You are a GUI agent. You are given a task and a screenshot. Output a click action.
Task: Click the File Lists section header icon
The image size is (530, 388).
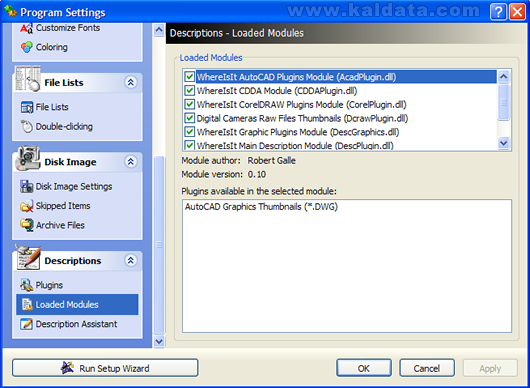pyautogui.click(x=28, y=79)
